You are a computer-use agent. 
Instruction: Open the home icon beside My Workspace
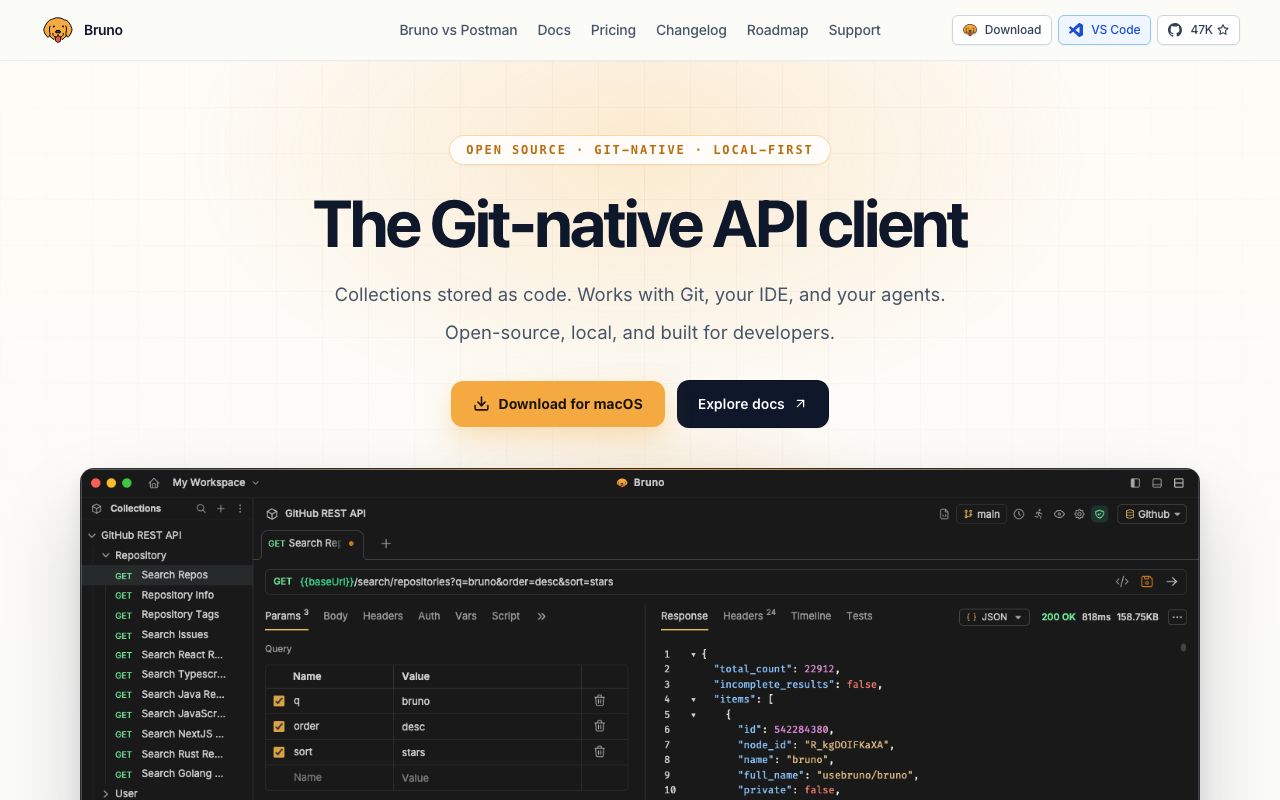tap(154, 483)
